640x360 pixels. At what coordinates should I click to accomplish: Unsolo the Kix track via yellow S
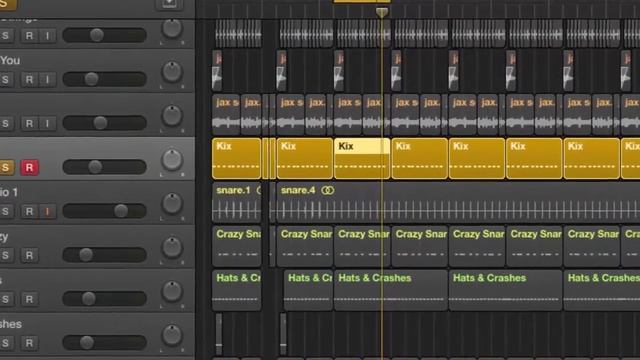click(6, 167)
